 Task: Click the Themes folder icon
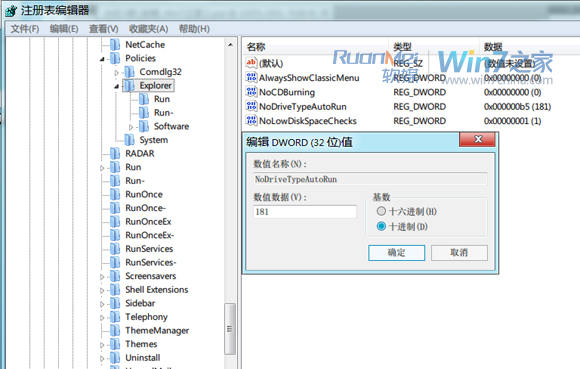click(115, 344)
